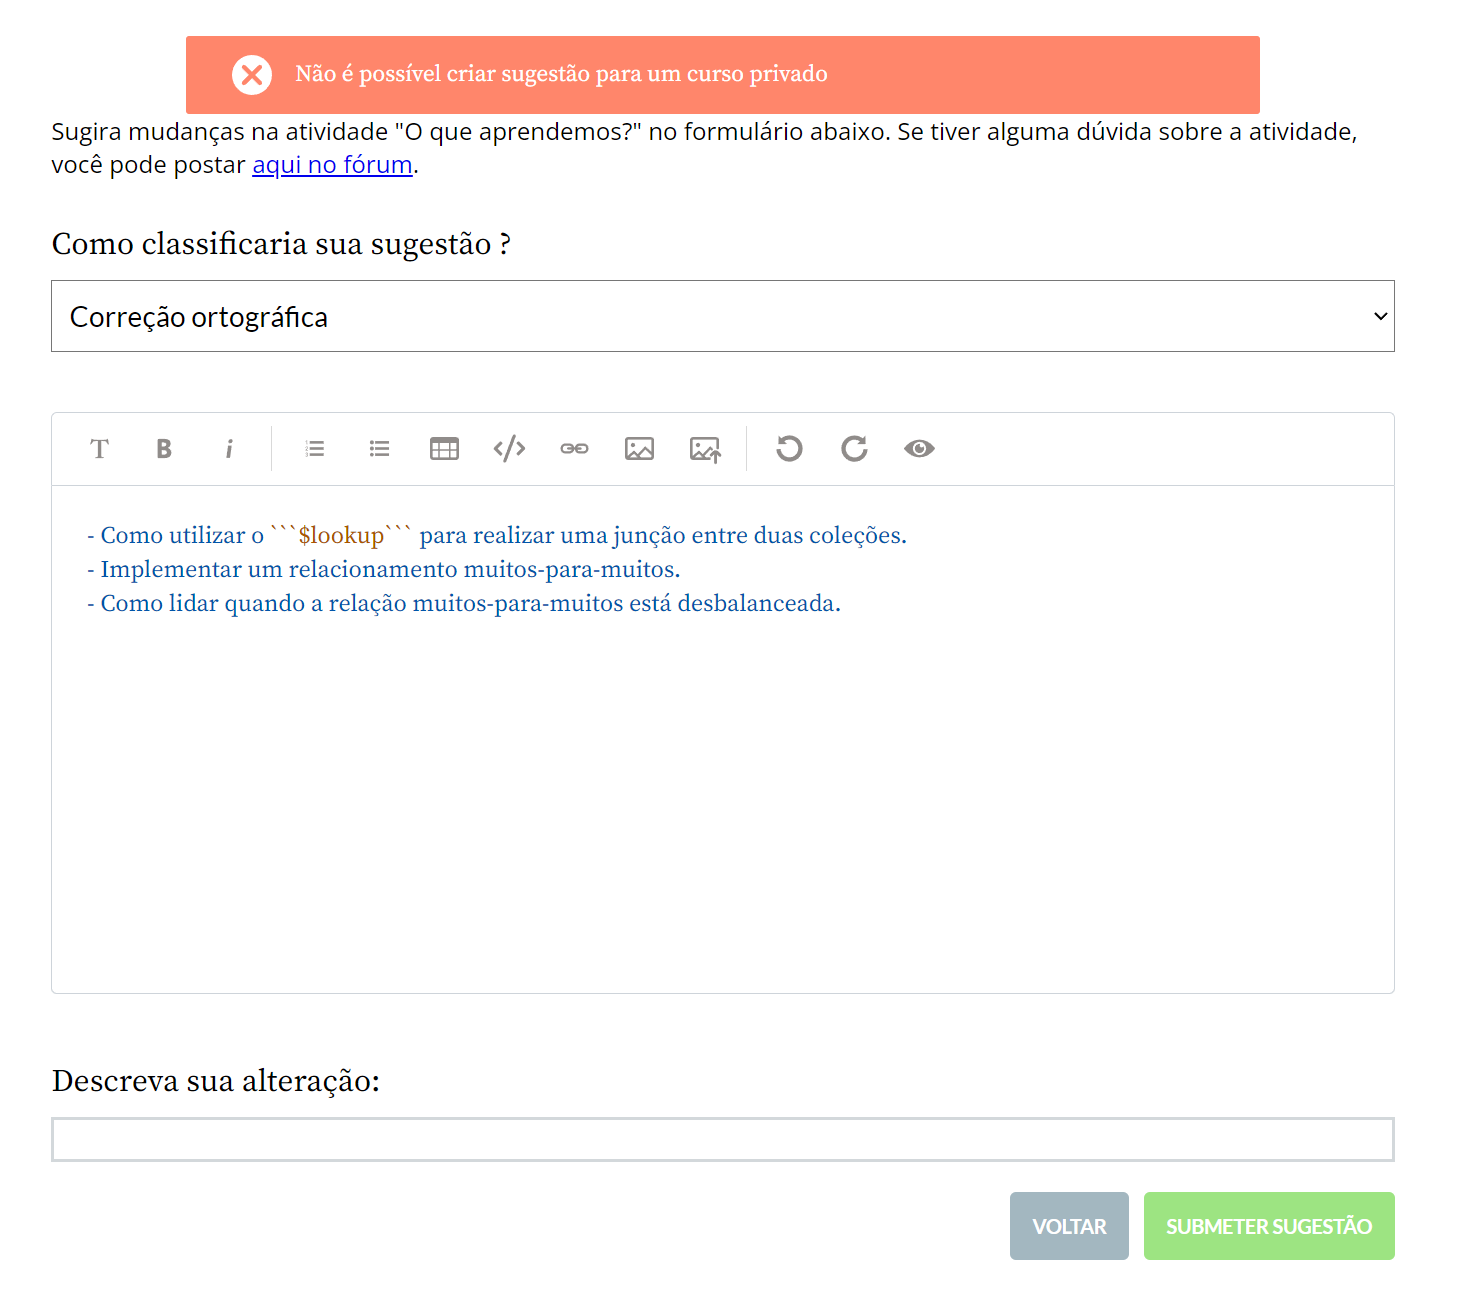The width and height of the screenshot is (1476, 1291).
Task: Click the error X icon in the alert
Action: (252, 75)
